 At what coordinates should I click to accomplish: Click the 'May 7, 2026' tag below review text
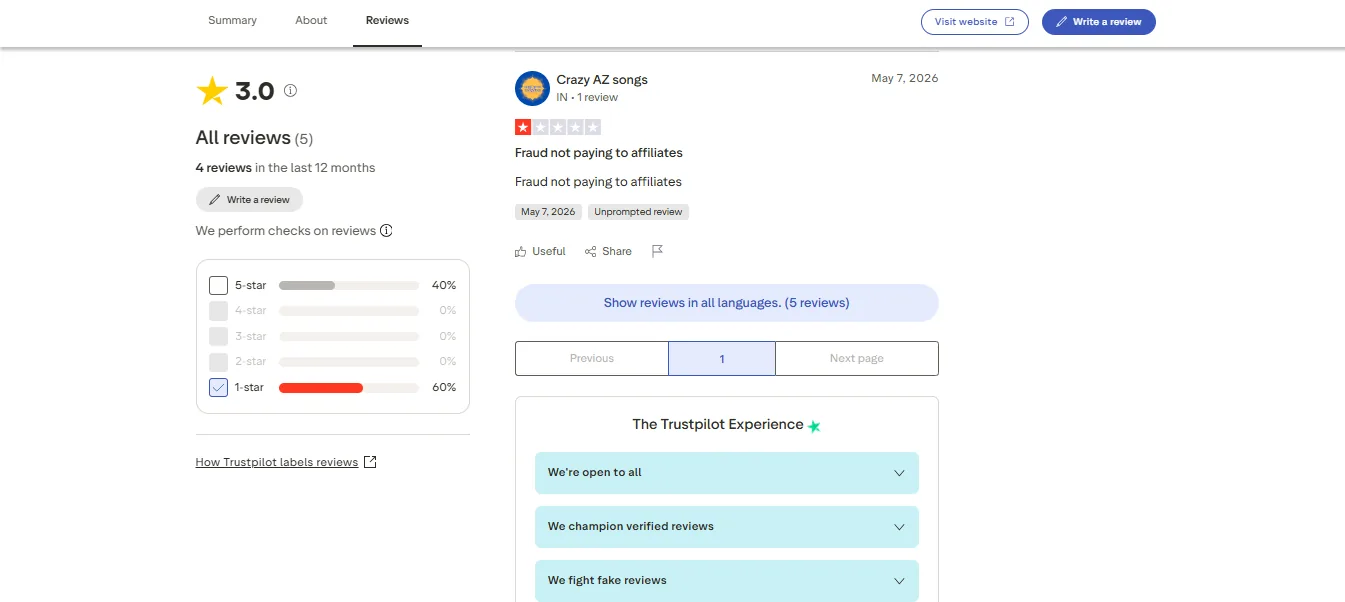(x=548, y=212)
